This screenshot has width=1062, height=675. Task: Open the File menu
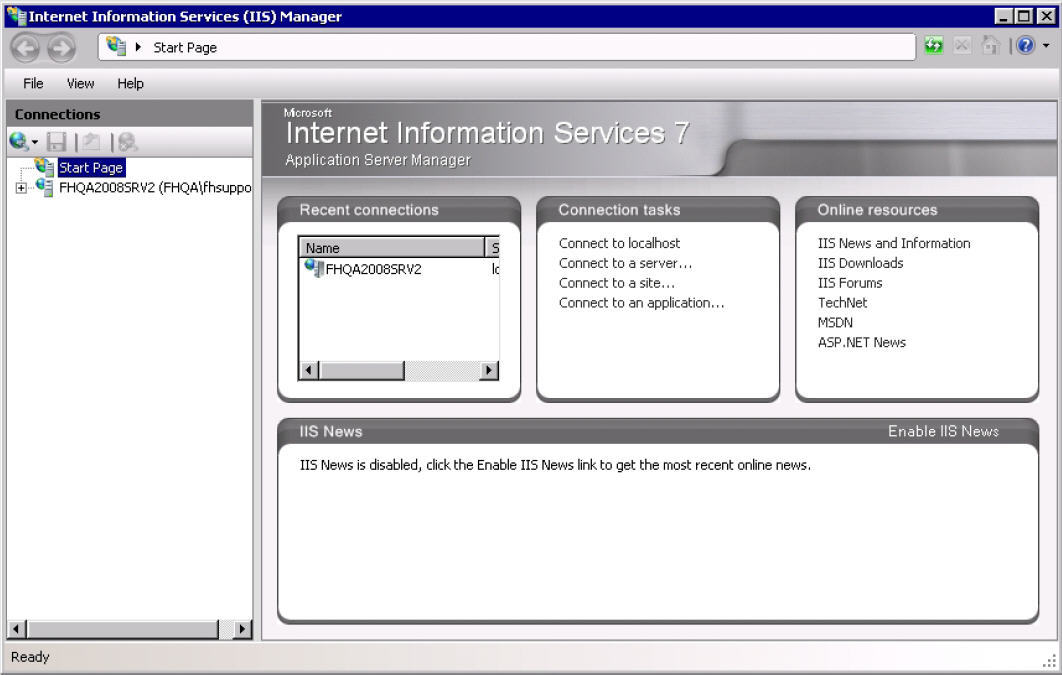point(33,83)
